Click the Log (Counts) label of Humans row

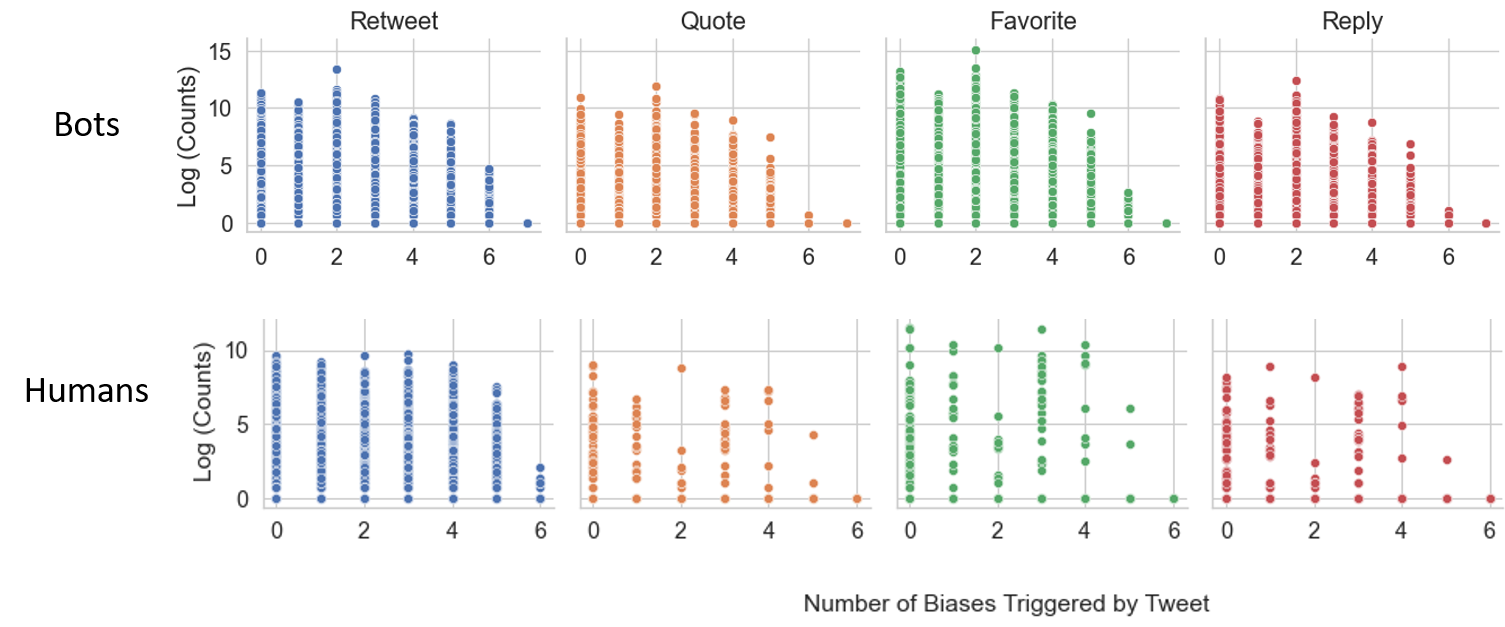click(205, 411)
